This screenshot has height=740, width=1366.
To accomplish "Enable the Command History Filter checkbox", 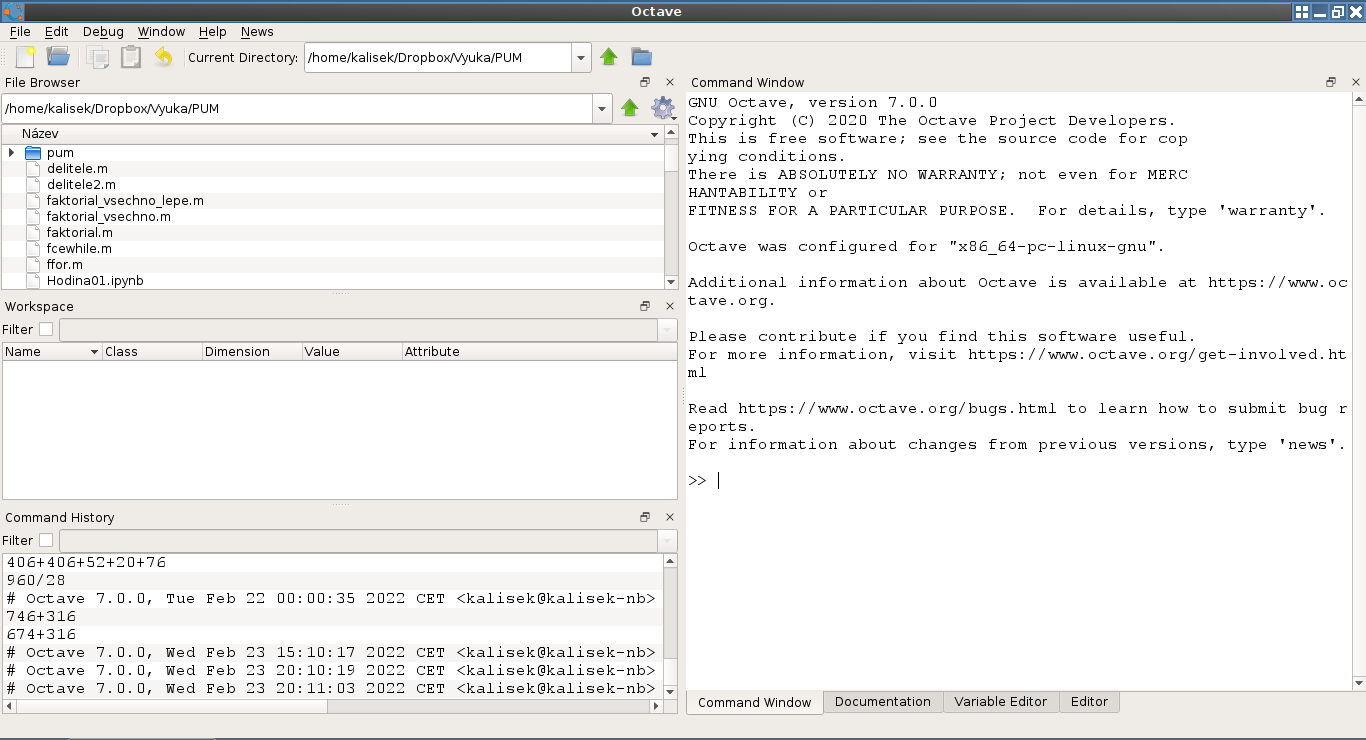I will [x=46, y=541].
